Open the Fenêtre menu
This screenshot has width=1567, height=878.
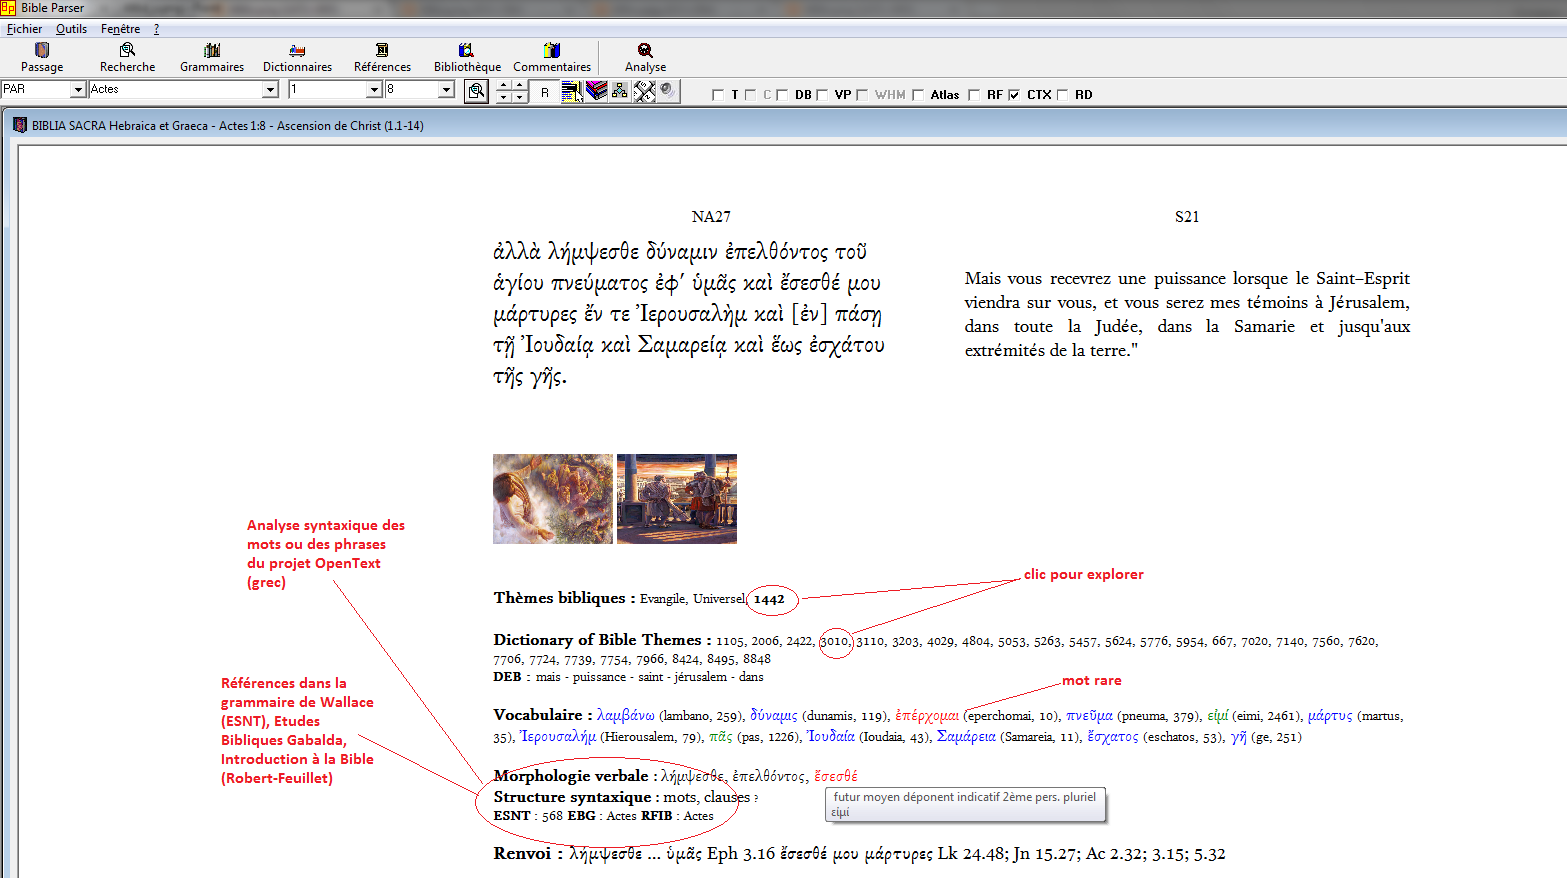[x=120, y=29]
